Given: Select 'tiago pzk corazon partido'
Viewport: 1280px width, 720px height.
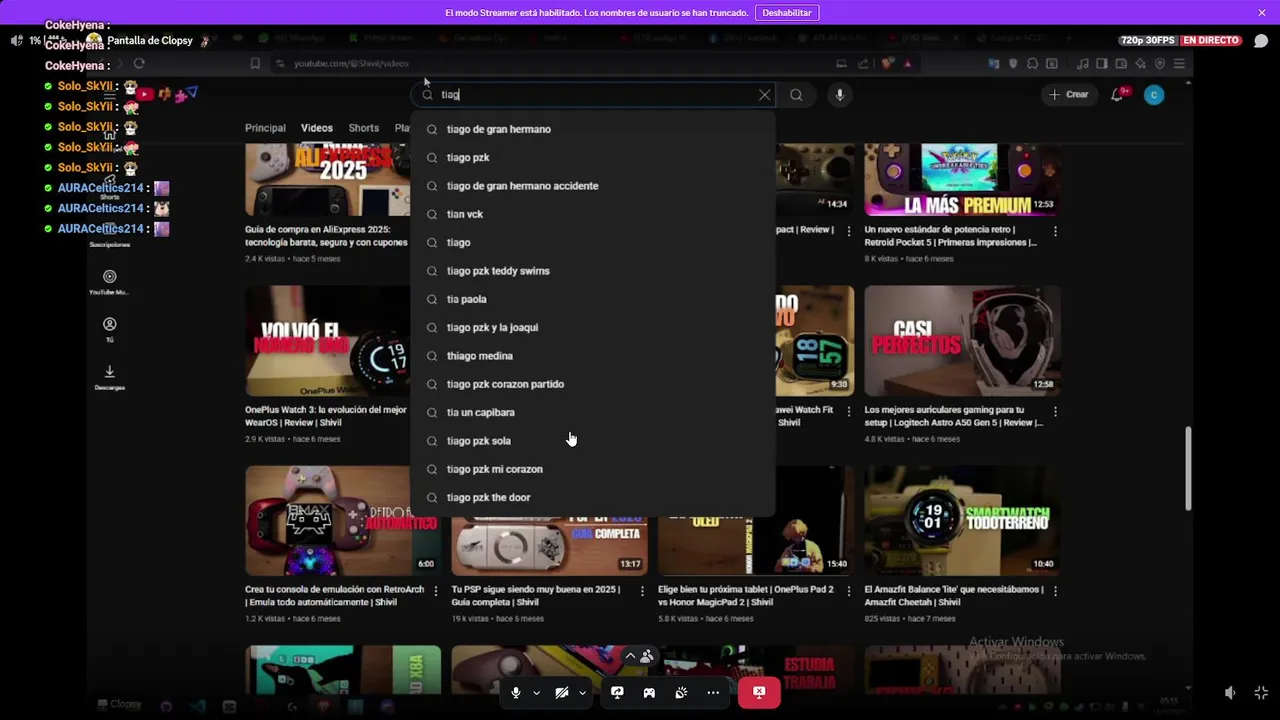Looking at the screenshot, I should (593, 384).
